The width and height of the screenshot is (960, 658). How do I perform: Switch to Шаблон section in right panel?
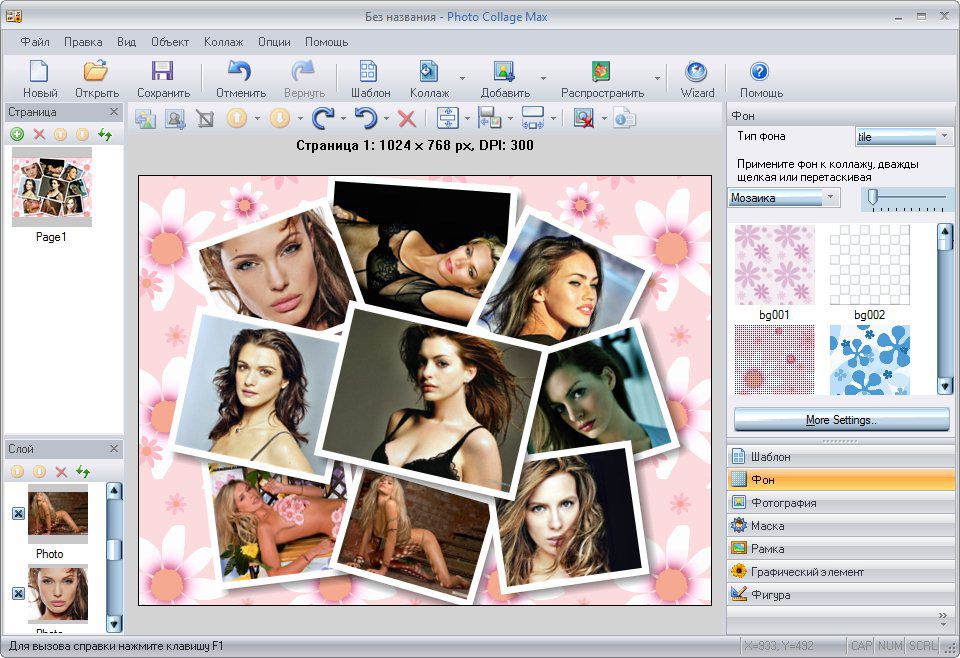pyautogui.click(x=841, y=457)
